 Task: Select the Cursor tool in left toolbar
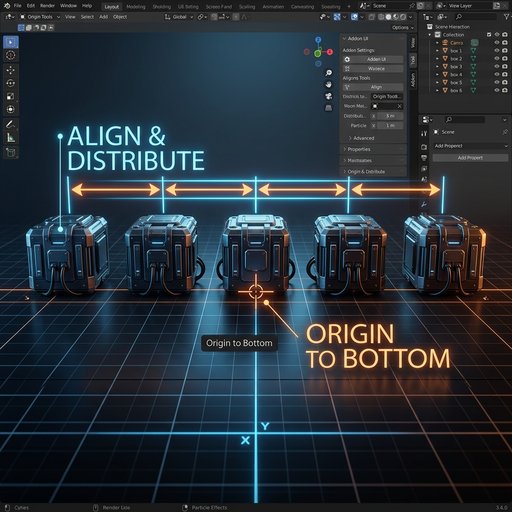coord(11,55)
